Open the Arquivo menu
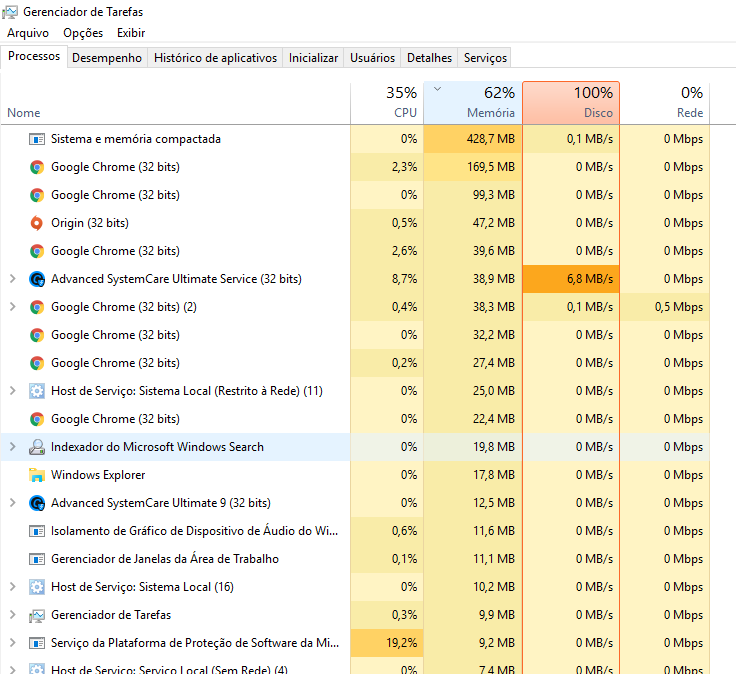The image size is (736, 674). click(x=28, y=33)
